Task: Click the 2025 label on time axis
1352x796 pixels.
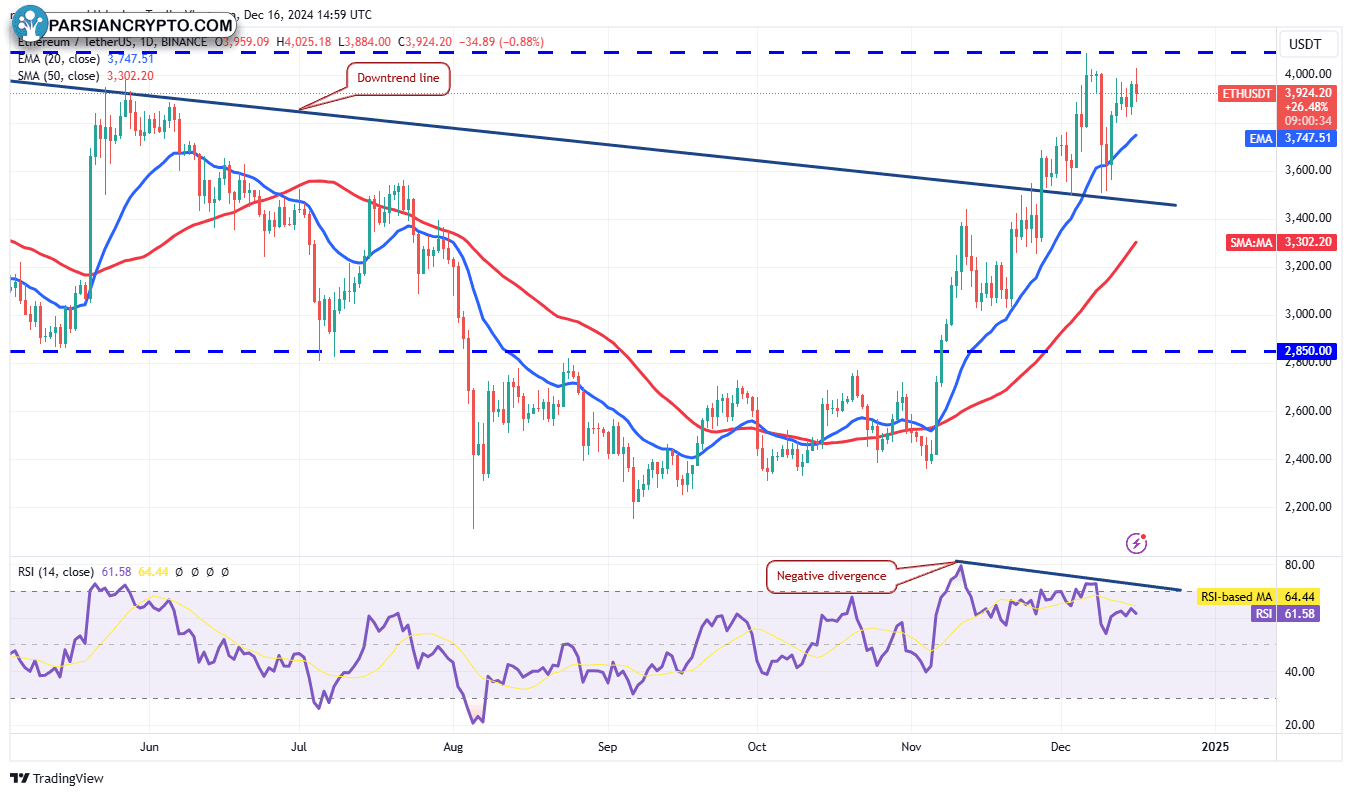Action: [1215, 746]
